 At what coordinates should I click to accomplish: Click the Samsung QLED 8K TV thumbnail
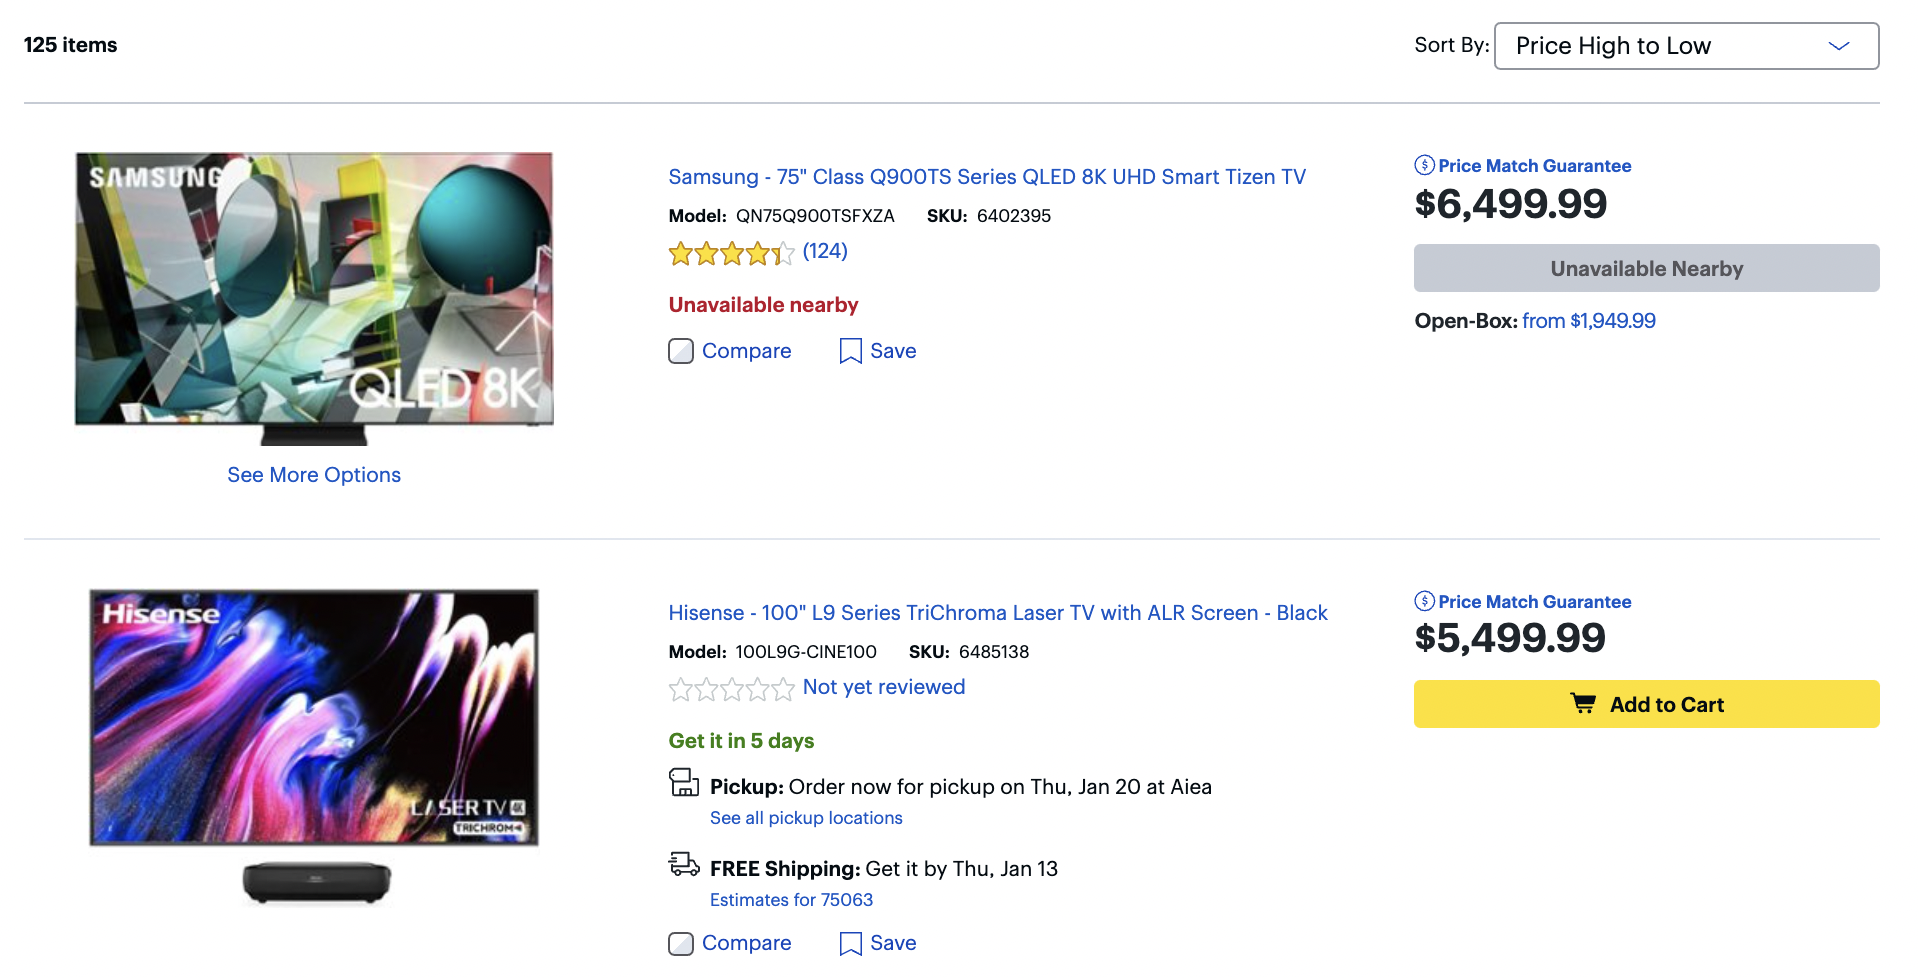pyautogui.click(x=314, y=298)
